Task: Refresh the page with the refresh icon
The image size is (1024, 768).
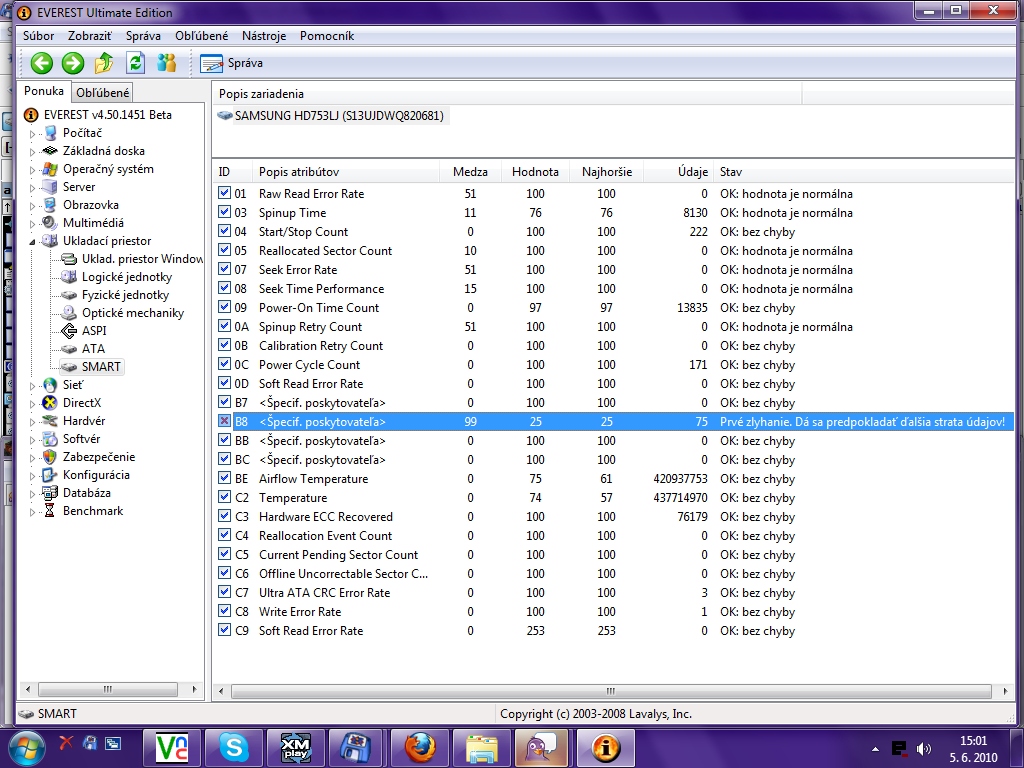Action: pos(135,63)
